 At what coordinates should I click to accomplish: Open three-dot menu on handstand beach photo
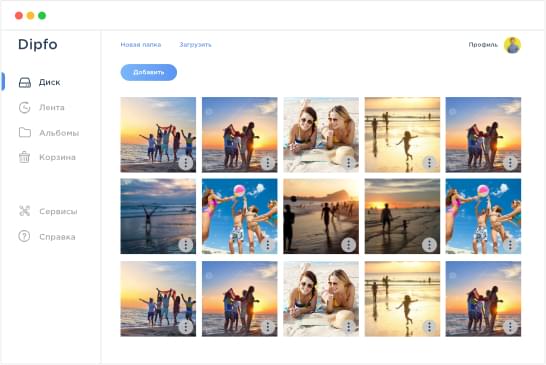186,245
